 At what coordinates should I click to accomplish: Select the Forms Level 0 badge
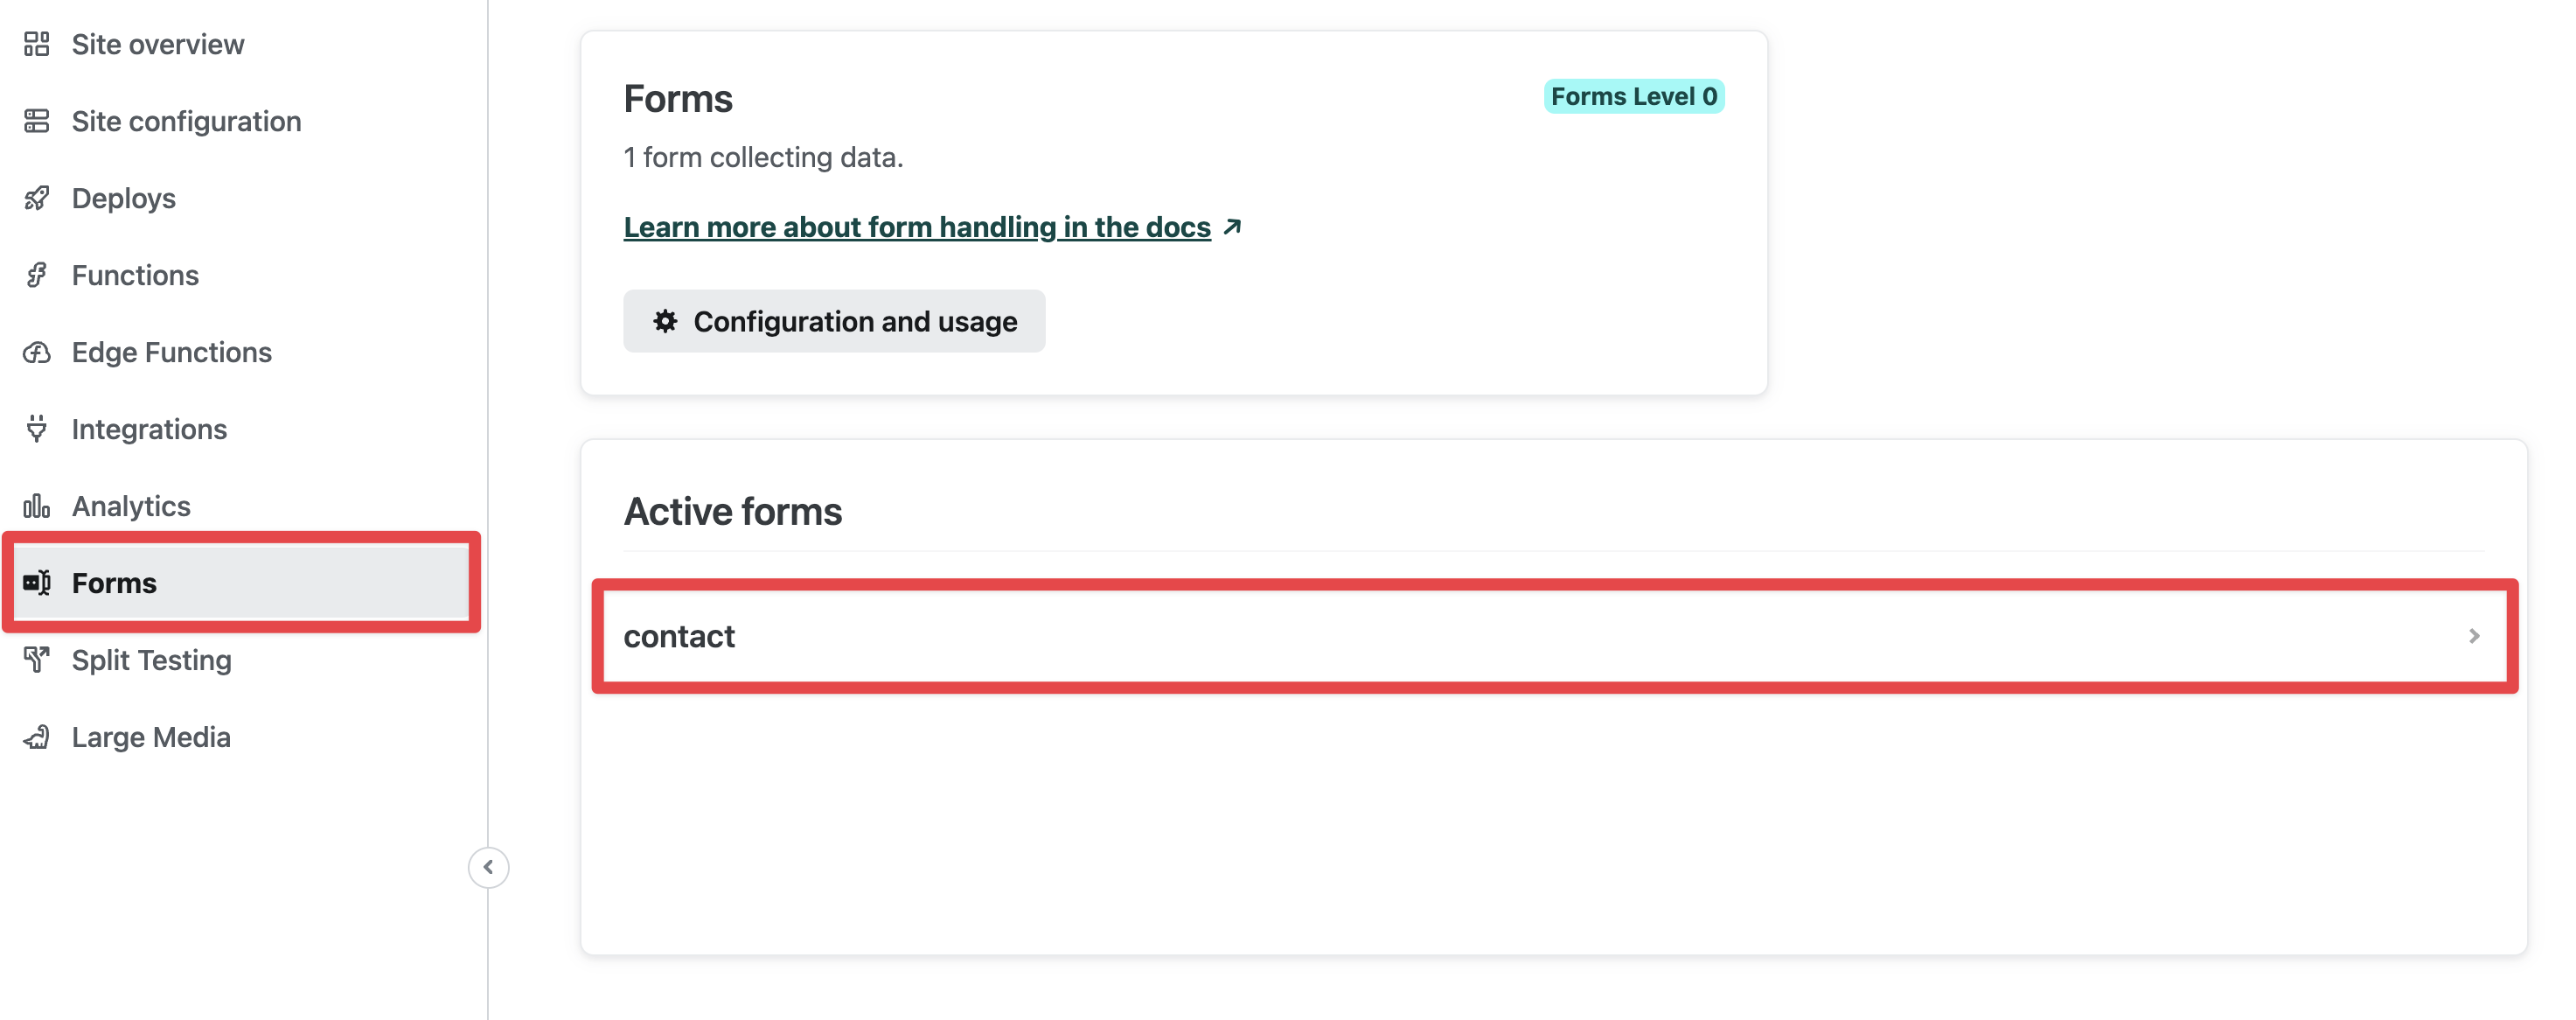pos(1633,96)
